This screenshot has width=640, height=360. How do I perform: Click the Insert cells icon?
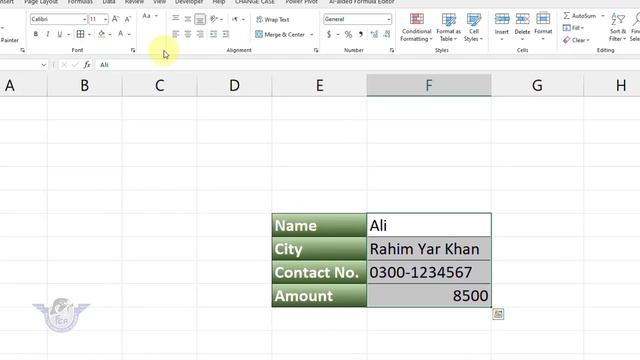click(502, 19)
